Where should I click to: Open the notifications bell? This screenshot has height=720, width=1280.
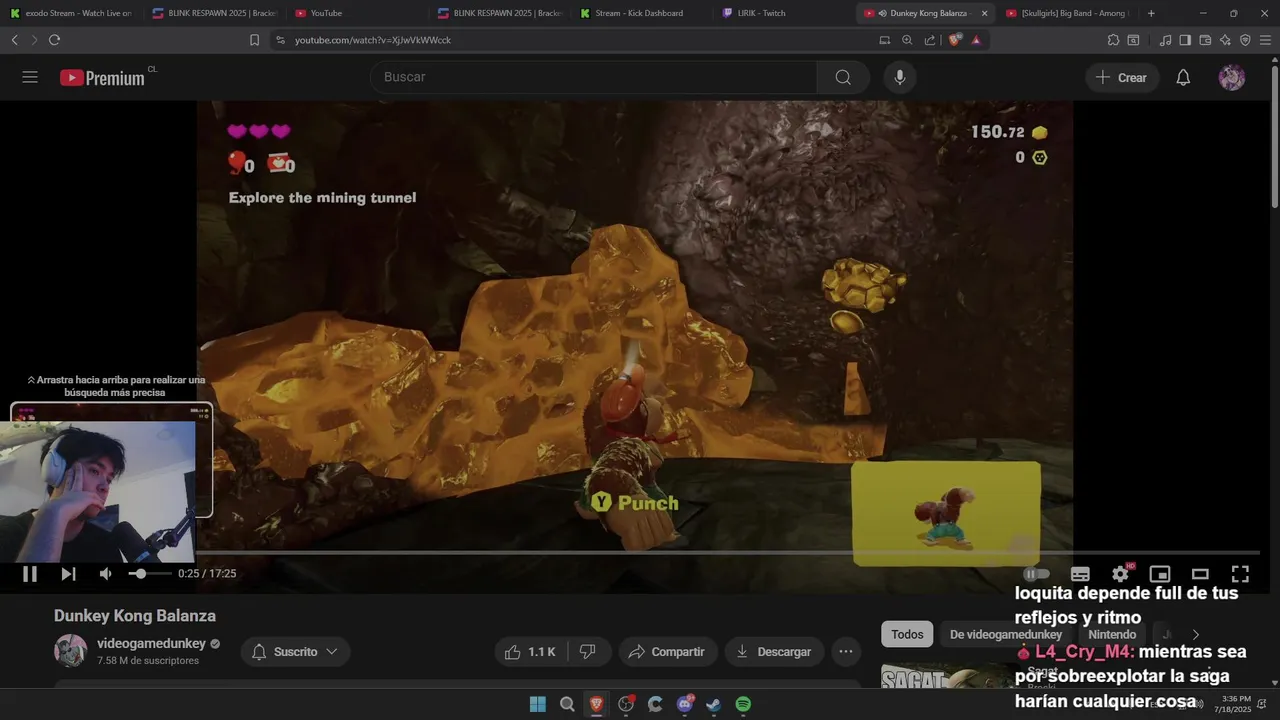tap(1183, 77)
